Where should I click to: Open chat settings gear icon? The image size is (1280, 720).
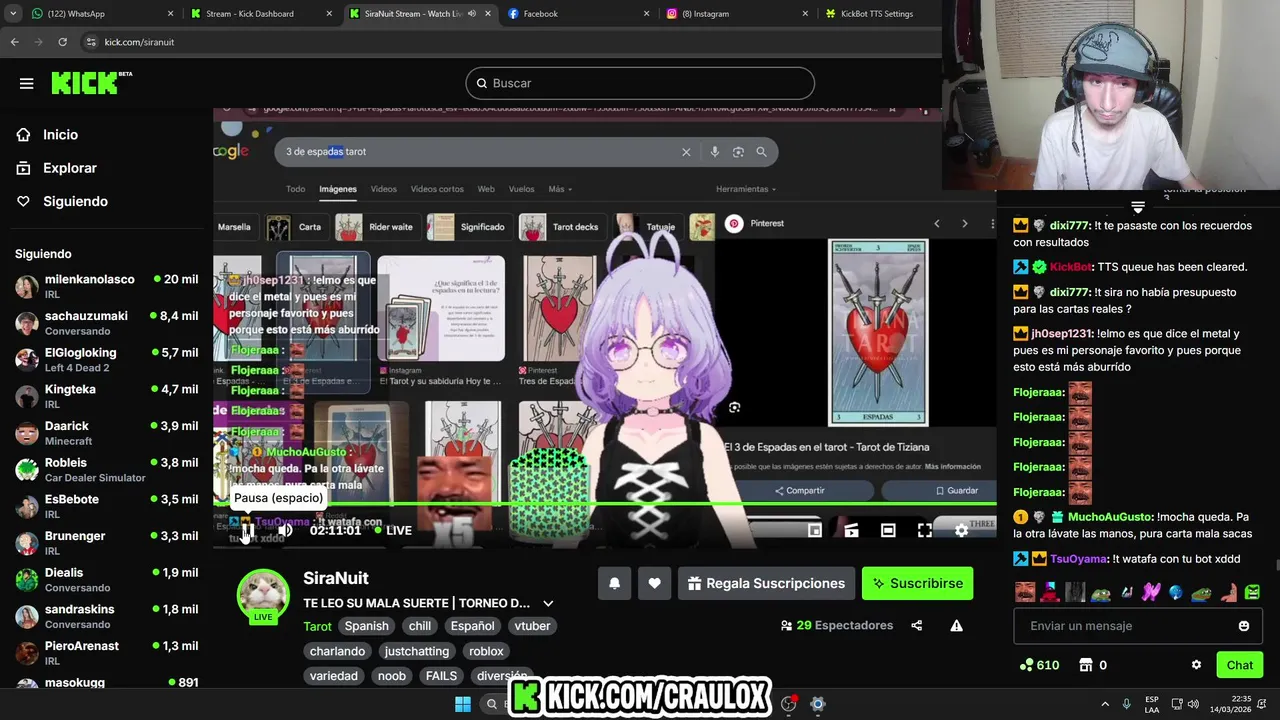(1196, 665)
